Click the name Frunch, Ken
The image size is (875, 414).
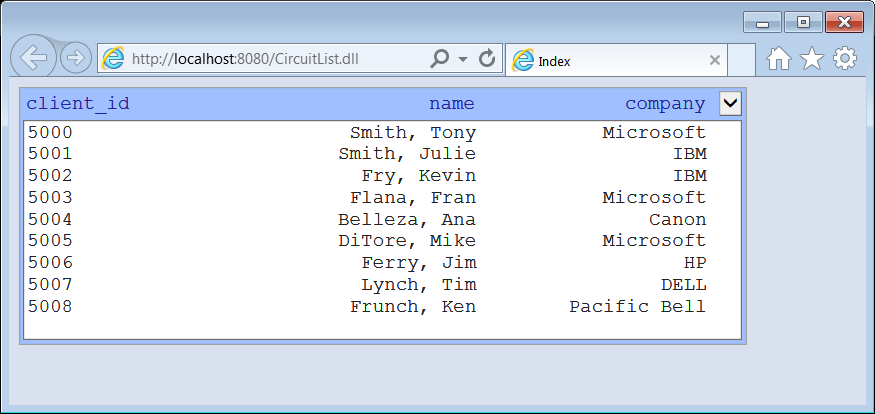[x=413, y=307]
